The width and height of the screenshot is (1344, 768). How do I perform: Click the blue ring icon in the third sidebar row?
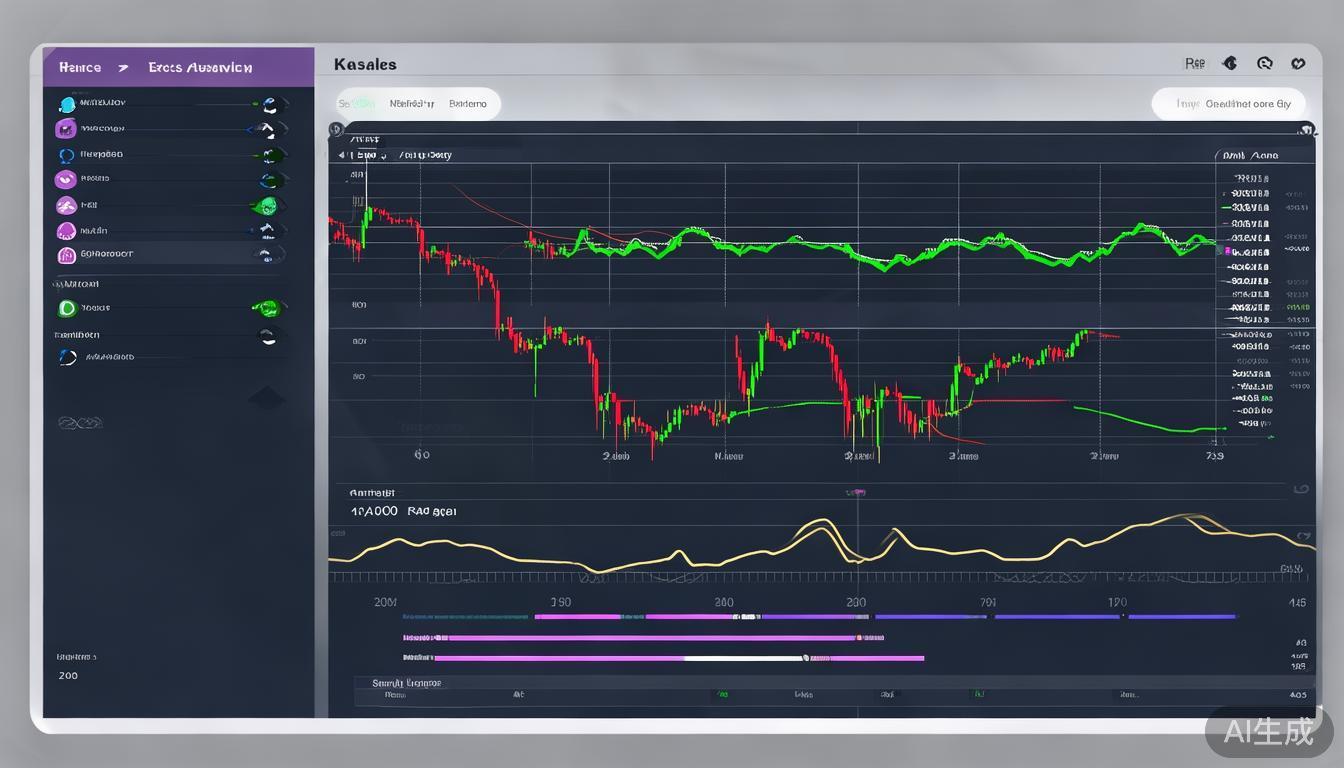pyautogui.click(x=67, y=155)
